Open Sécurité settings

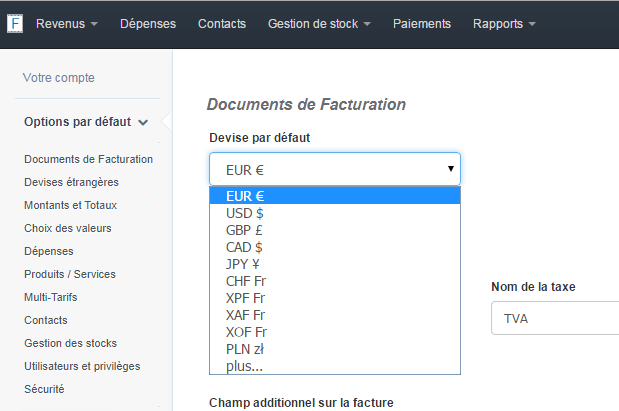tap(44, 389)
